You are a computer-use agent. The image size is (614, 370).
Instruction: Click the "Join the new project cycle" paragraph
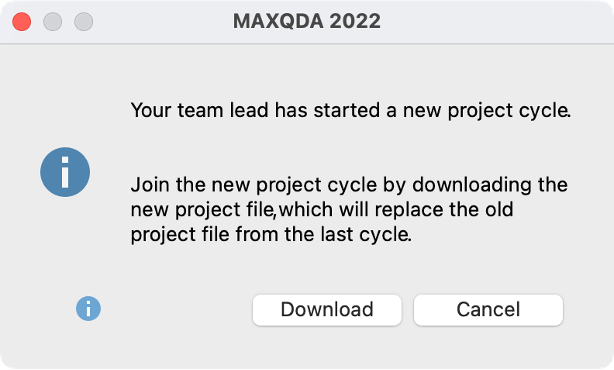point(349,209)
